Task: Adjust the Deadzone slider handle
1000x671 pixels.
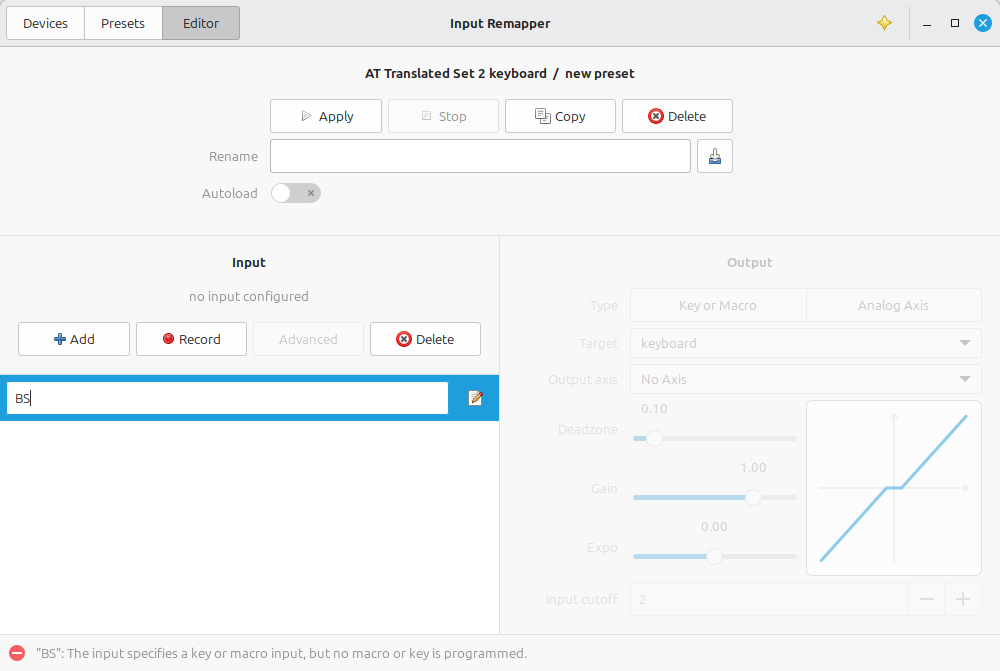Action: pyautogui.click(x=654, y=438)
